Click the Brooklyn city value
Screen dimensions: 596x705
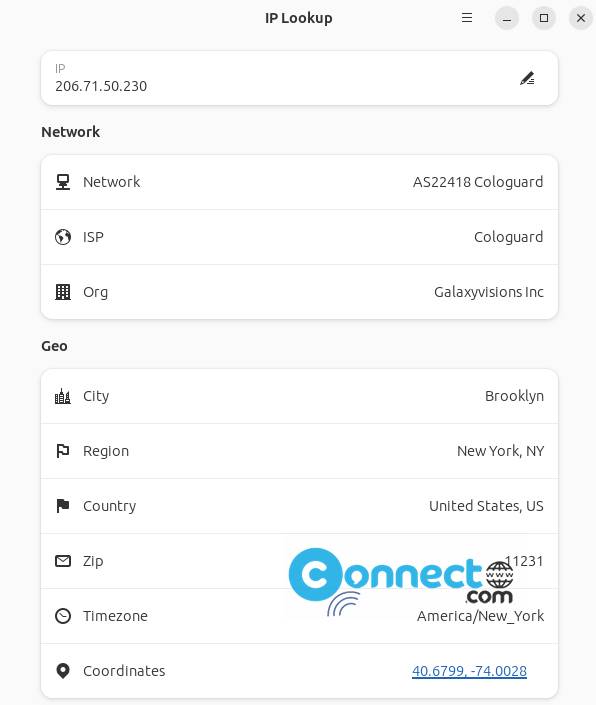click(514, 396)
